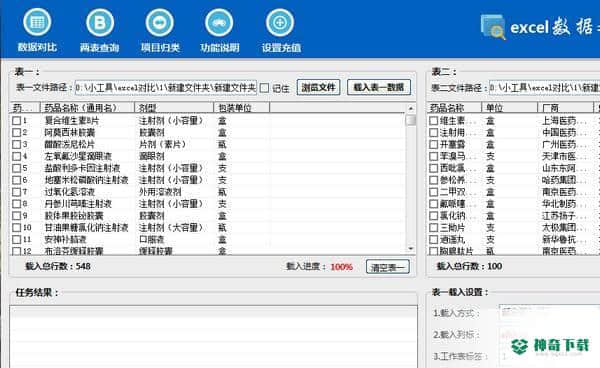The height and width of the screenshot is (368, 600).
Task: Check table two row 开塞露
Action: tap(434, 145)
